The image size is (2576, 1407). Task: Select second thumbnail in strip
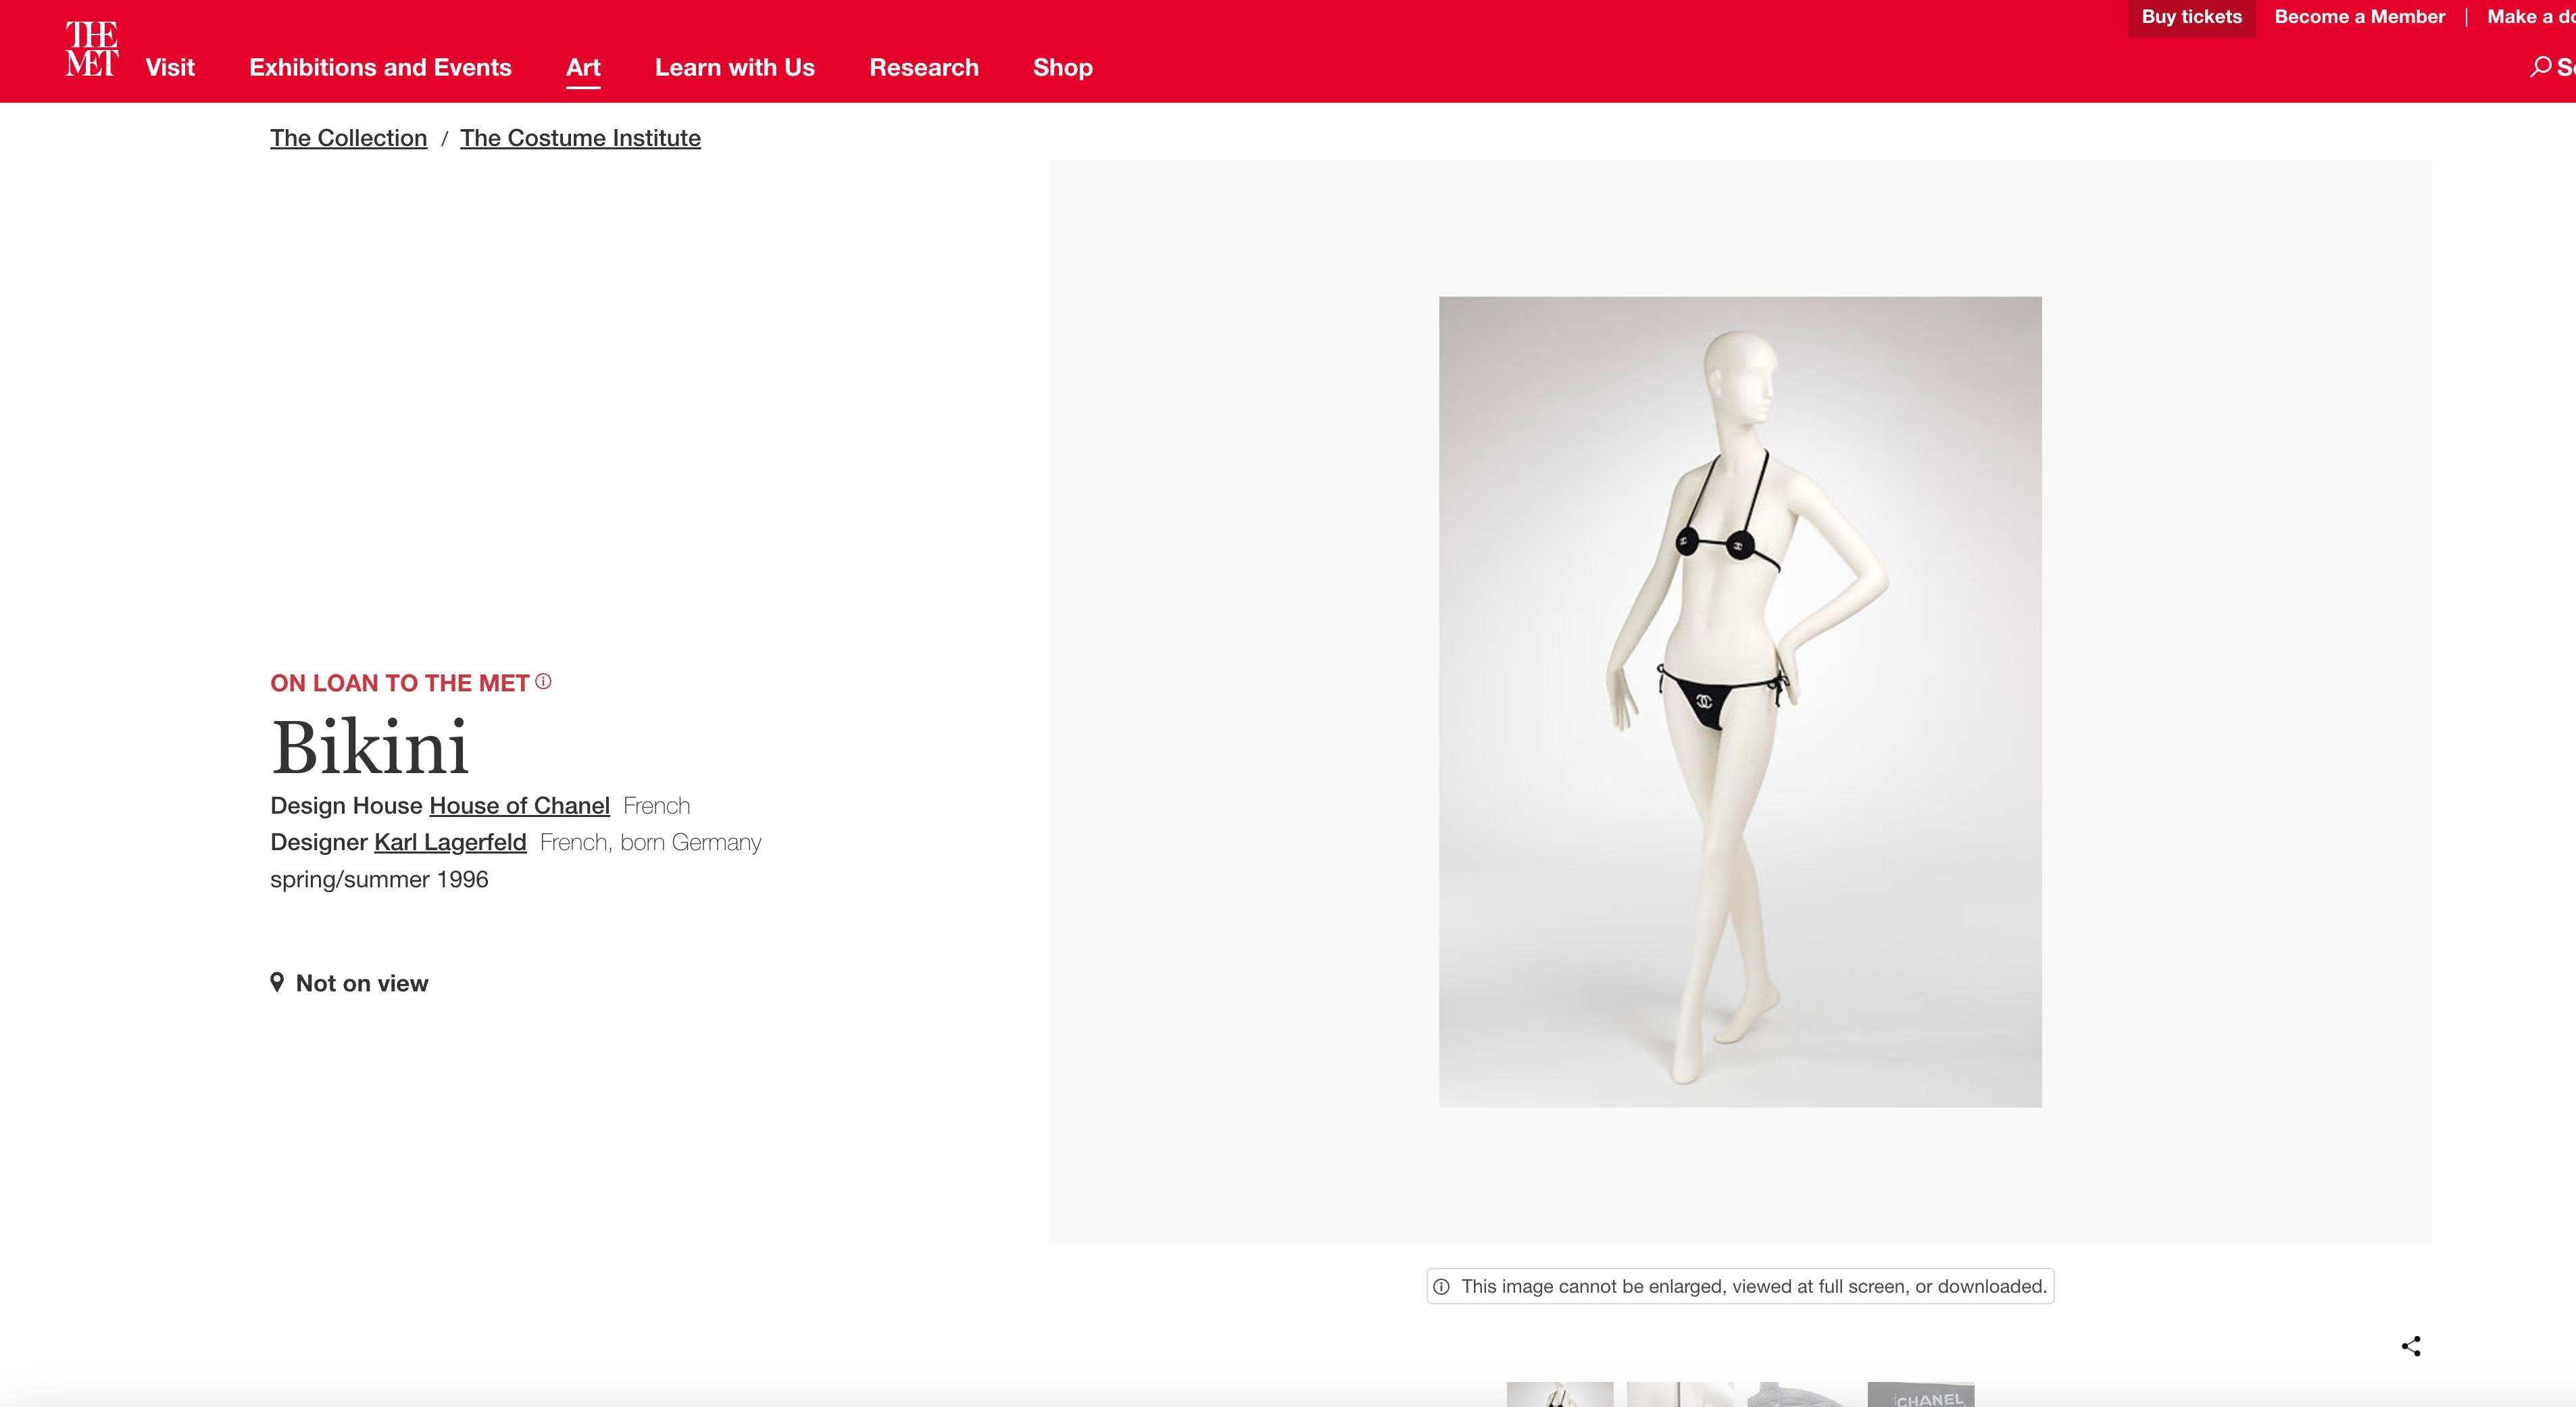(1681, 1394)
